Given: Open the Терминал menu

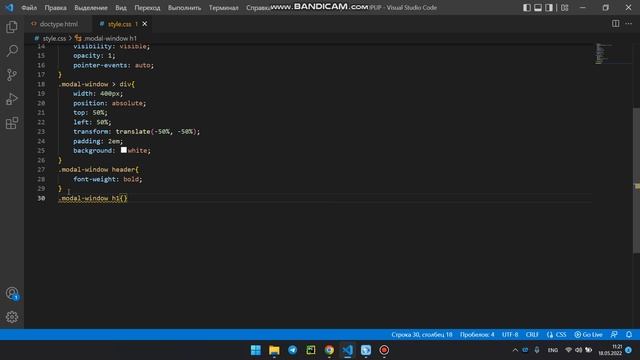Looking at the screenshot, I should click(224, 8).
